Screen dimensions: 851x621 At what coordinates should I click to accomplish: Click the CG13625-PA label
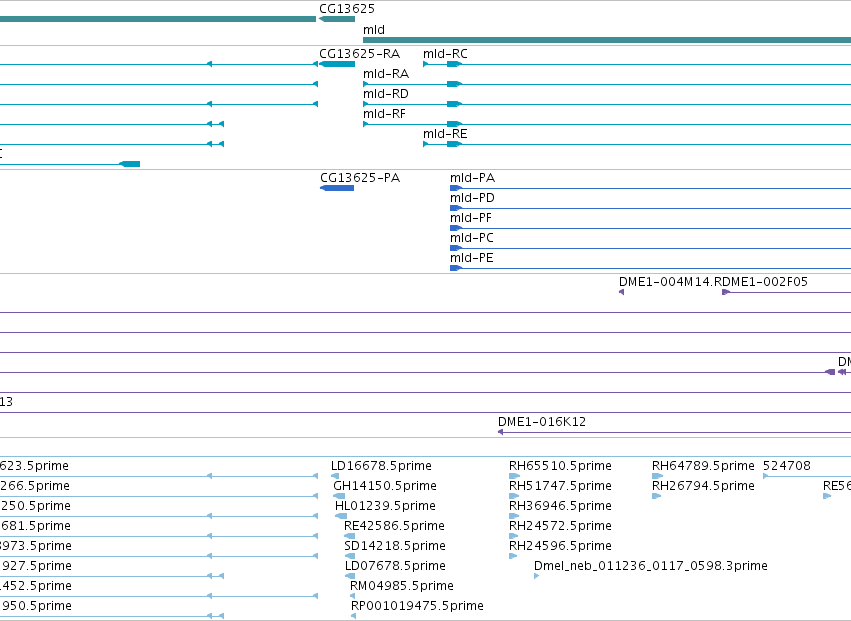360,178
